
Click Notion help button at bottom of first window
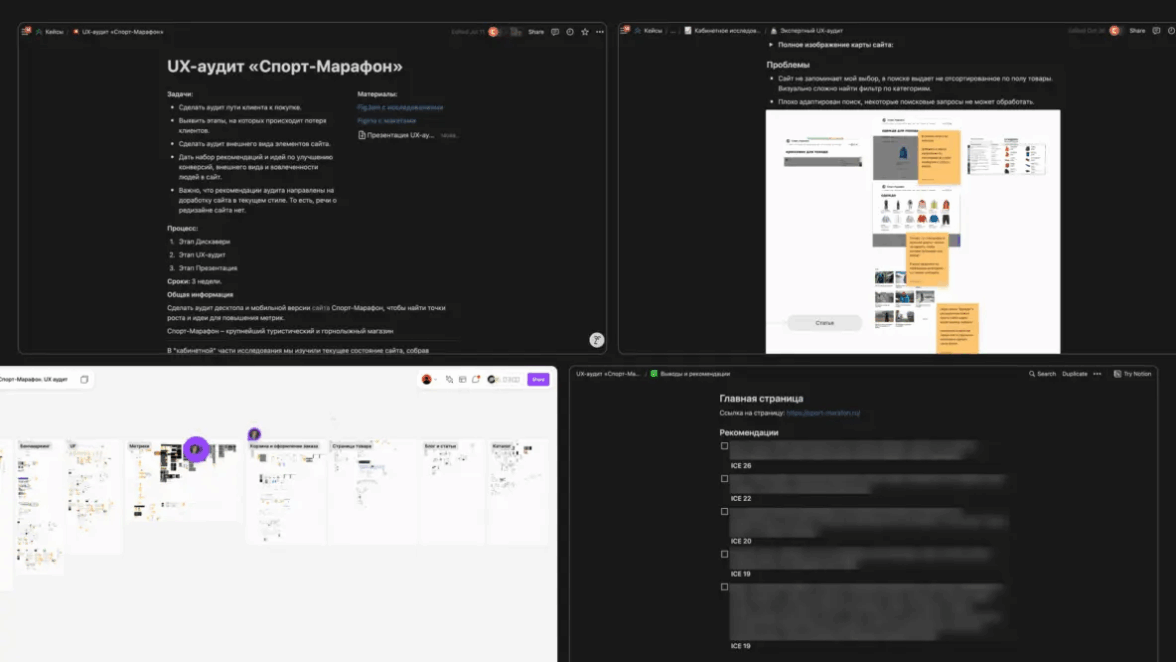[596, 340]
